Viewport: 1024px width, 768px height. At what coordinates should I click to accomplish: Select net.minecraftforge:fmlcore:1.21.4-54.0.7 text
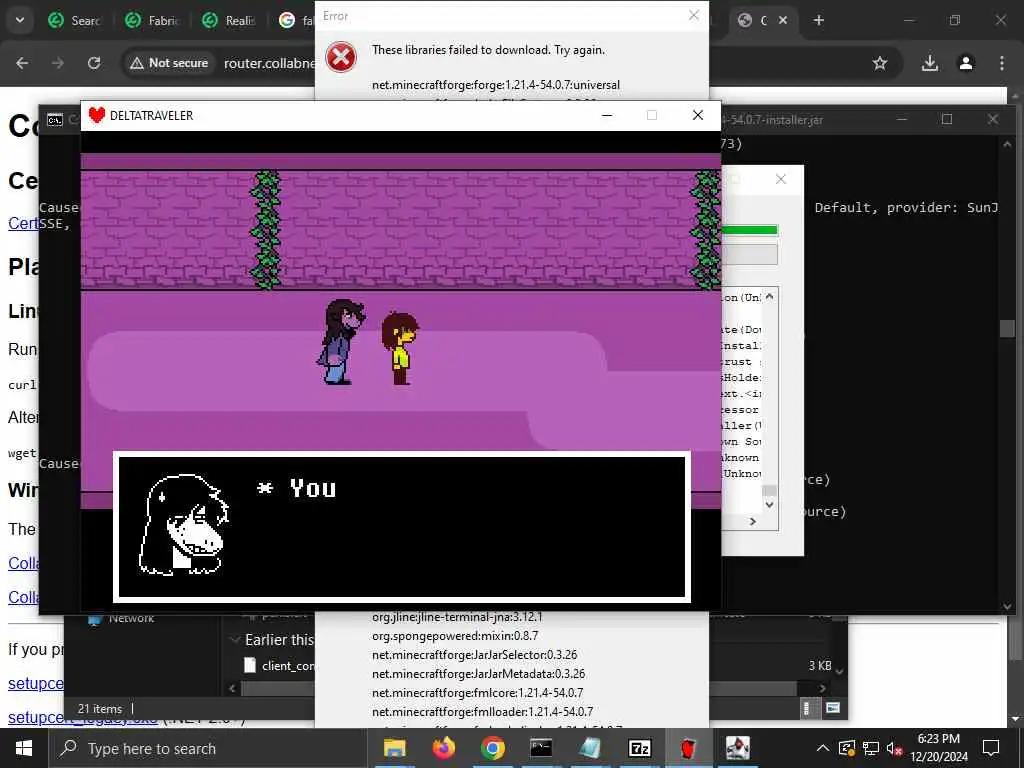click(477, 692)
